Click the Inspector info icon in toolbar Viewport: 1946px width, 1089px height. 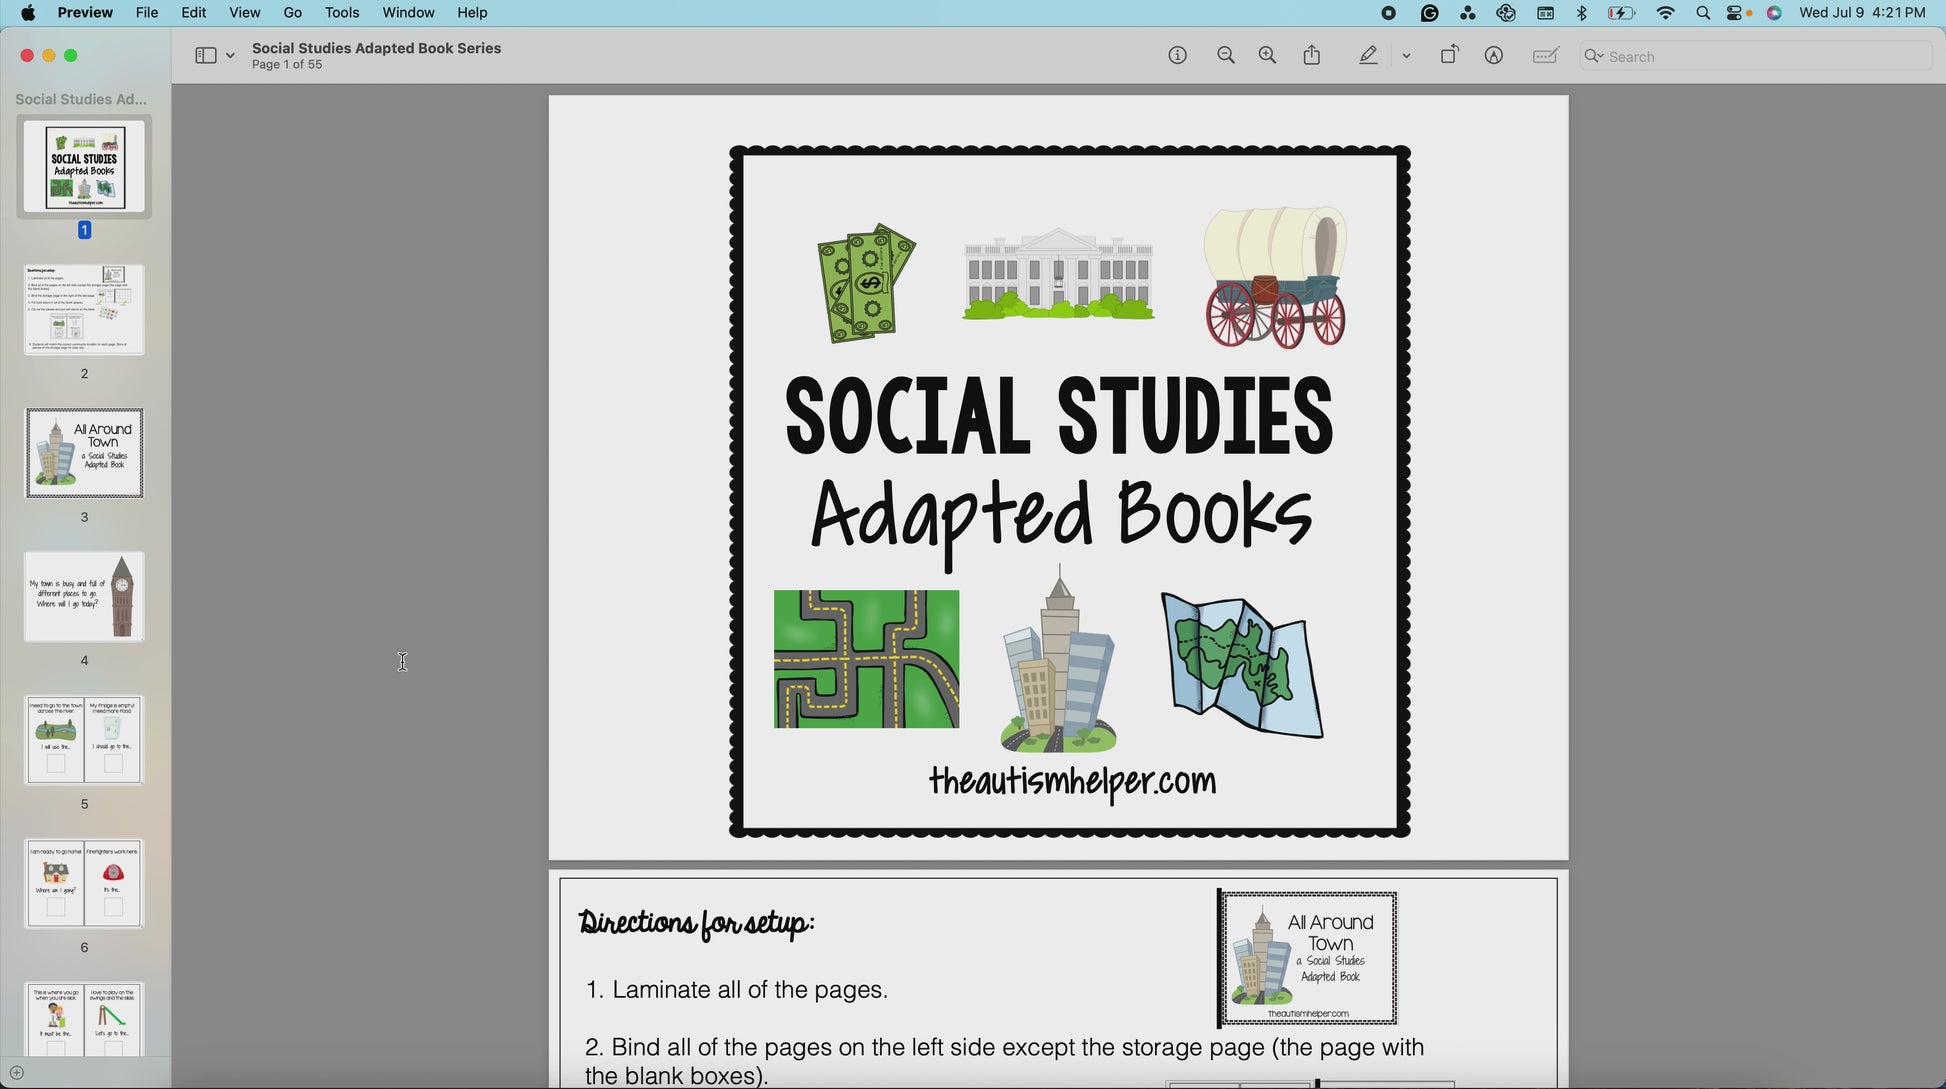tap(1178, 56)
